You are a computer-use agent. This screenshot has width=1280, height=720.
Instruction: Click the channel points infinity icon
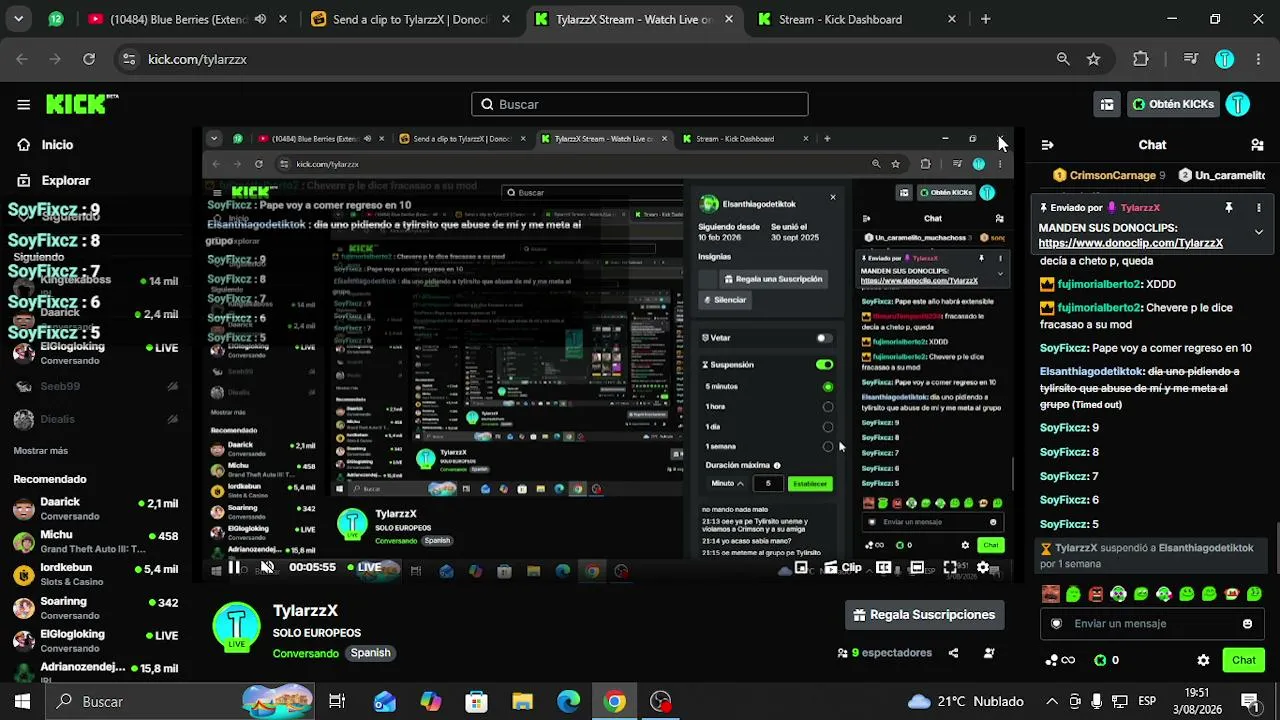tap(1060, 660)
